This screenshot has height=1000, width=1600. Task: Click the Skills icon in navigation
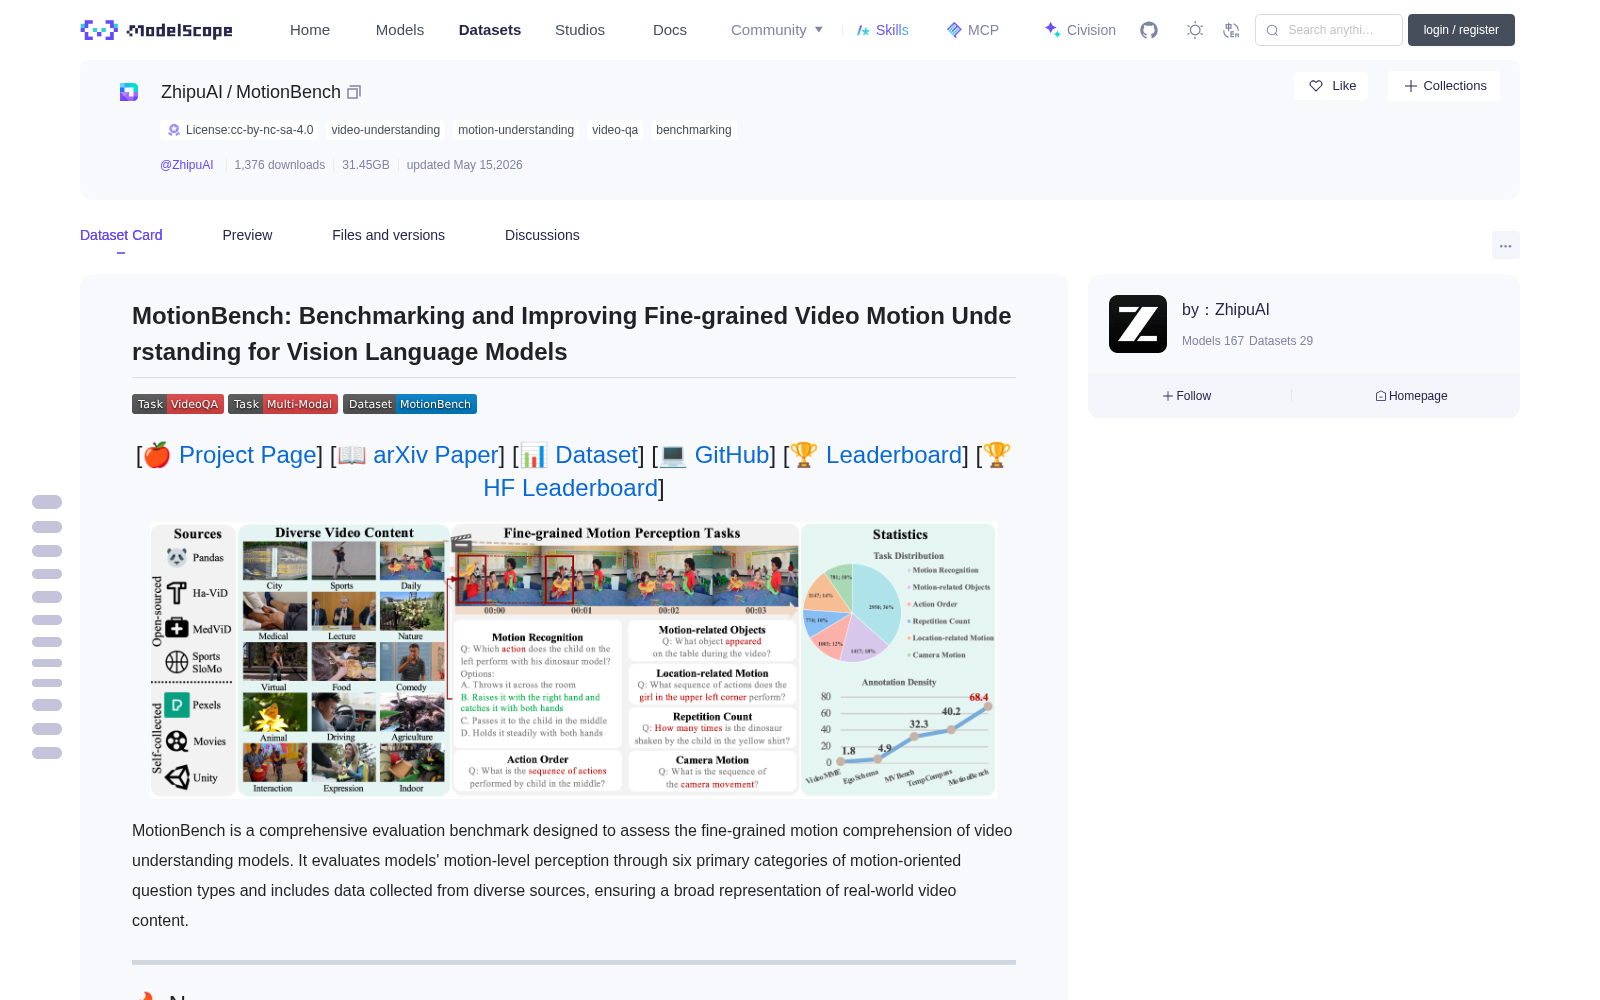click(x=863, y=30)
